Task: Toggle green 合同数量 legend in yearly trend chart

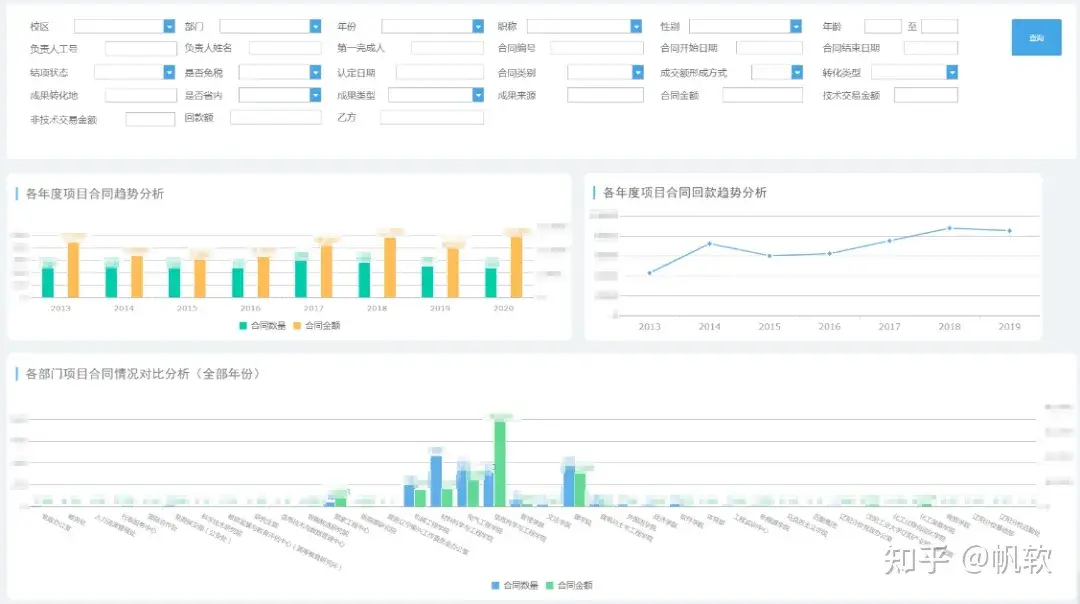Action: click(x=262, y=326)
